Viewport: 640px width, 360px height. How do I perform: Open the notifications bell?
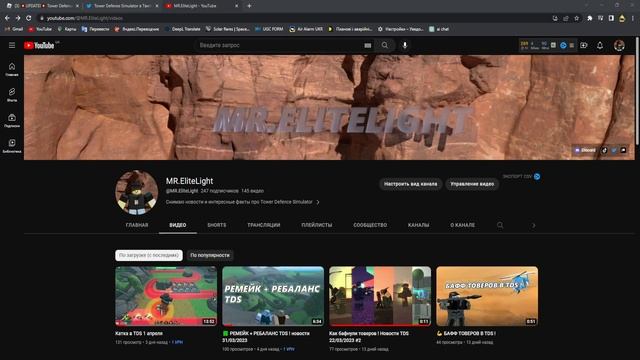click(600, 45)
